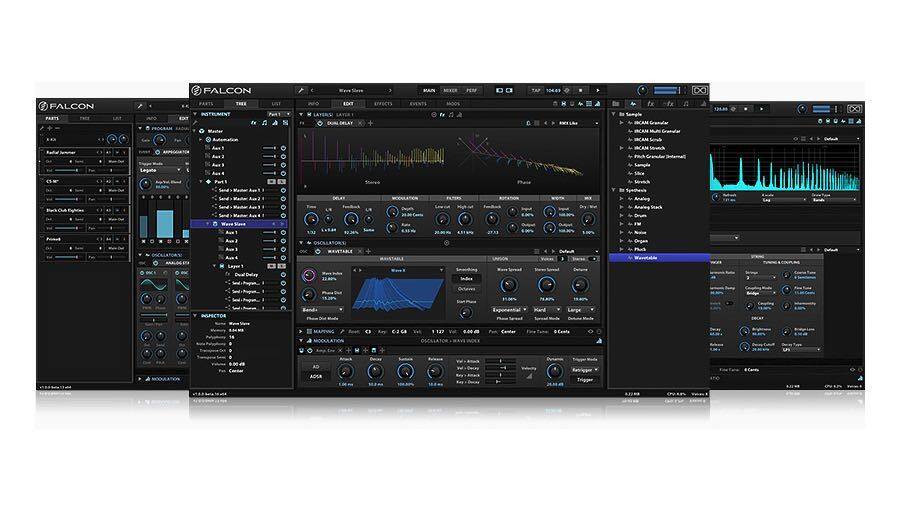Open the EVENTS tab
The width and height of the screenshot is (900, 511).
click(x=418, y=104)
